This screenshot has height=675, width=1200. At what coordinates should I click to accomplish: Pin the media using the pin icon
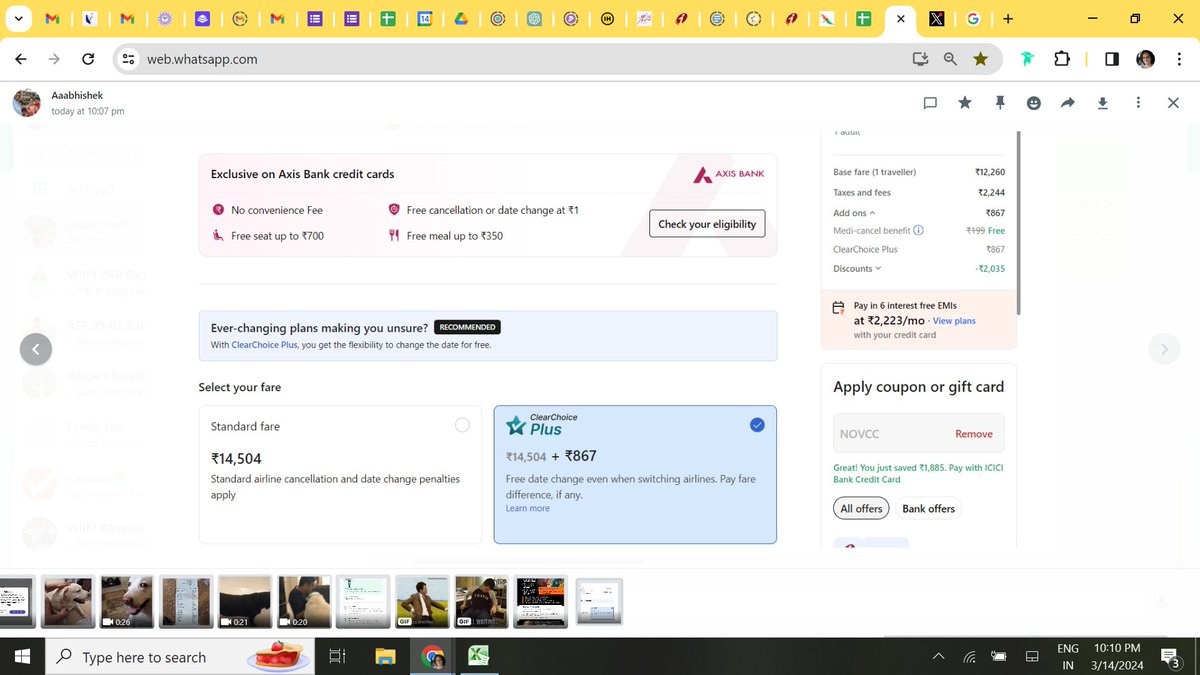point(999,103)
